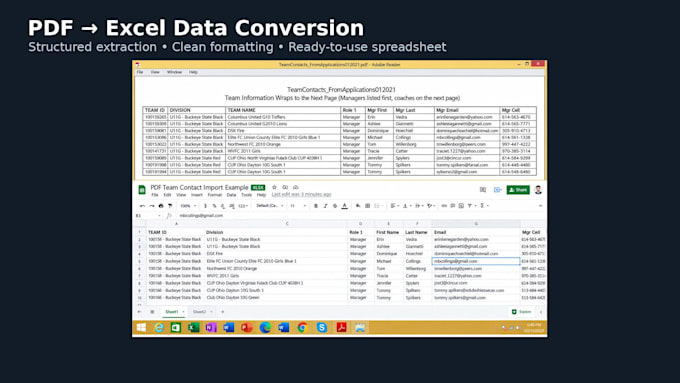Click the present/meet icon left of Share
This screenshot has height=383, width=680.
[497, 190]
